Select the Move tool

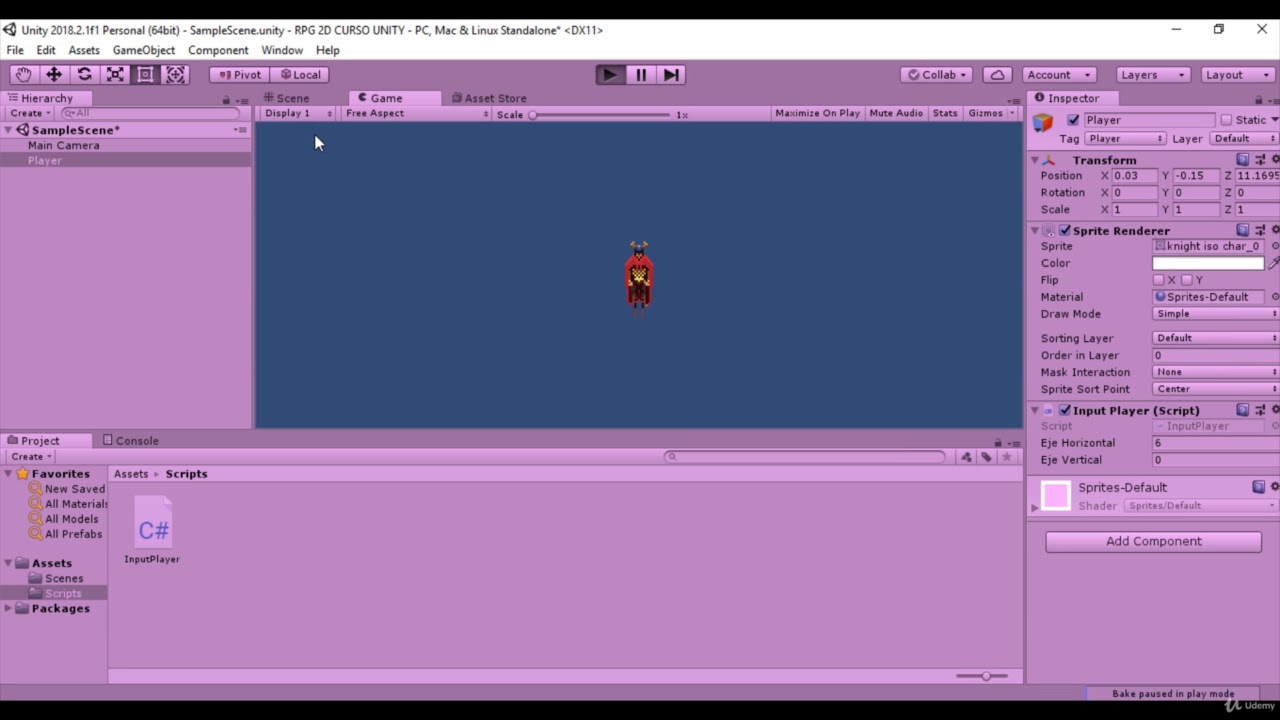(x=54, y=74)
